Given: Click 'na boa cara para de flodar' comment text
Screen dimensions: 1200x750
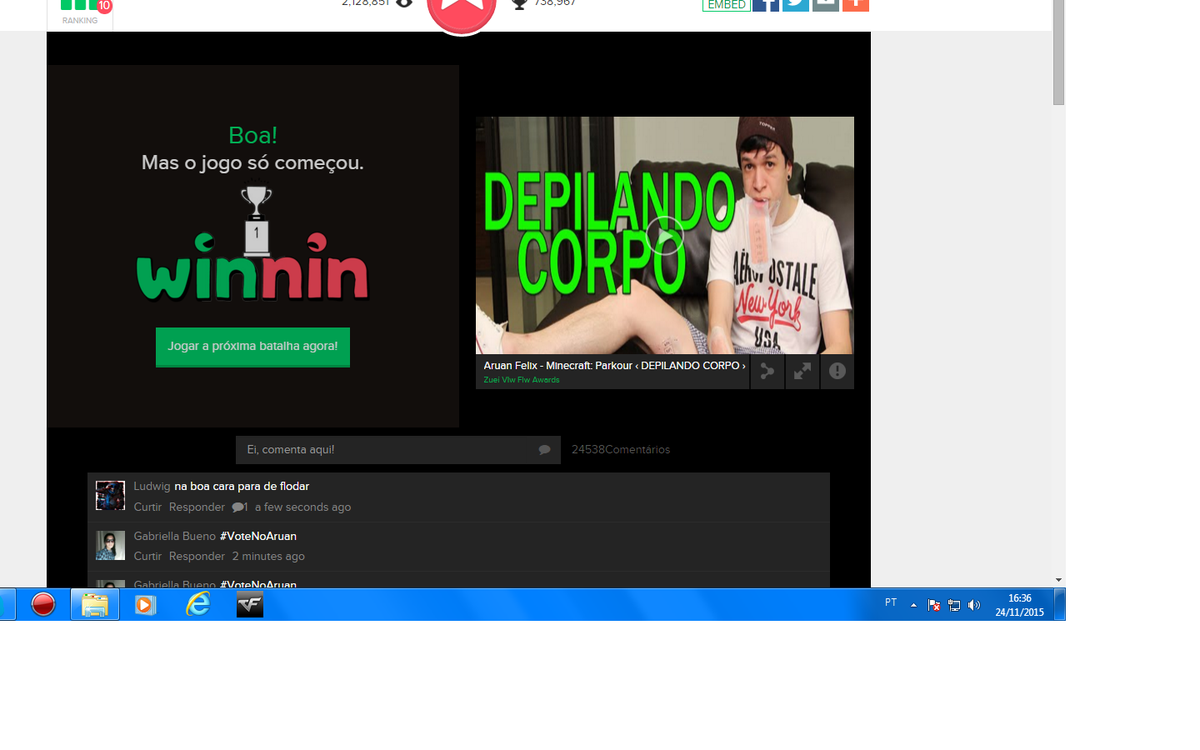Looking at the screenshot, I should (242, 486).
